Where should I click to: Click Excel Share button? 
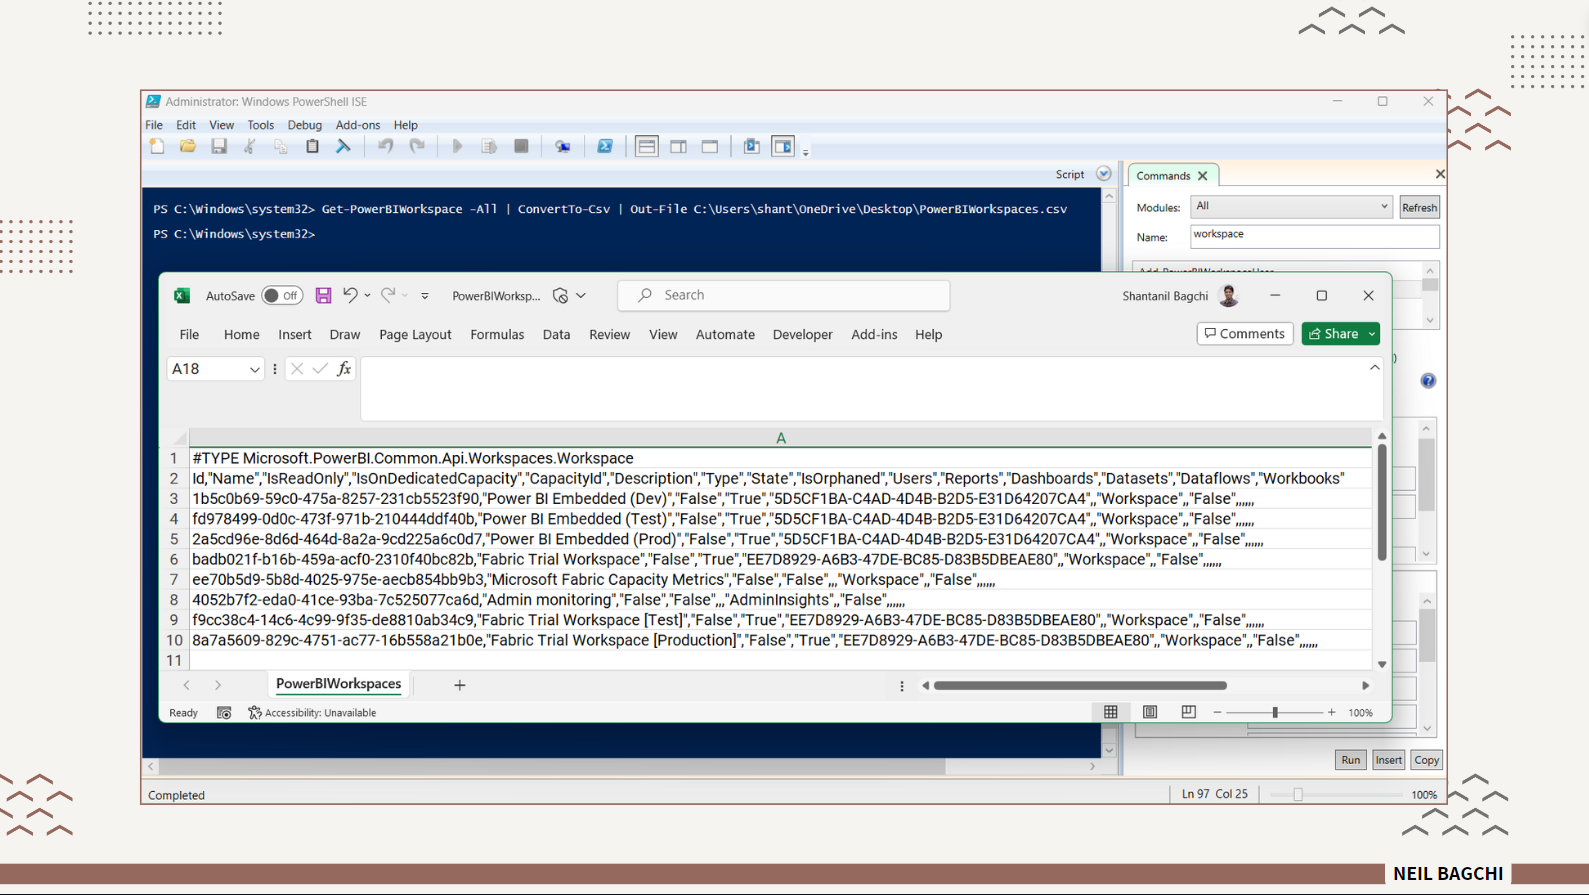click(1334, 334)
